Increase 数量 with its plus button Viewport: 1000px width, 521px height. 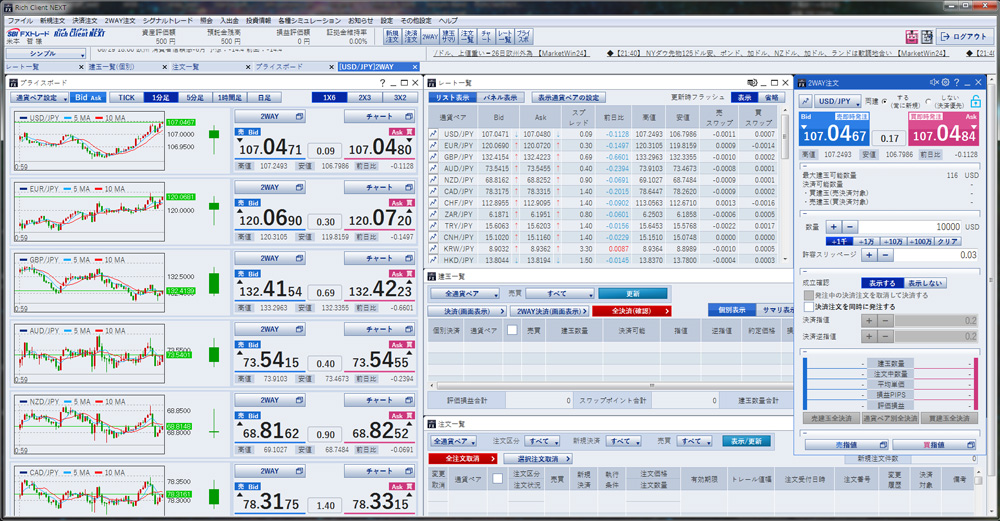[x=834, y=226]
